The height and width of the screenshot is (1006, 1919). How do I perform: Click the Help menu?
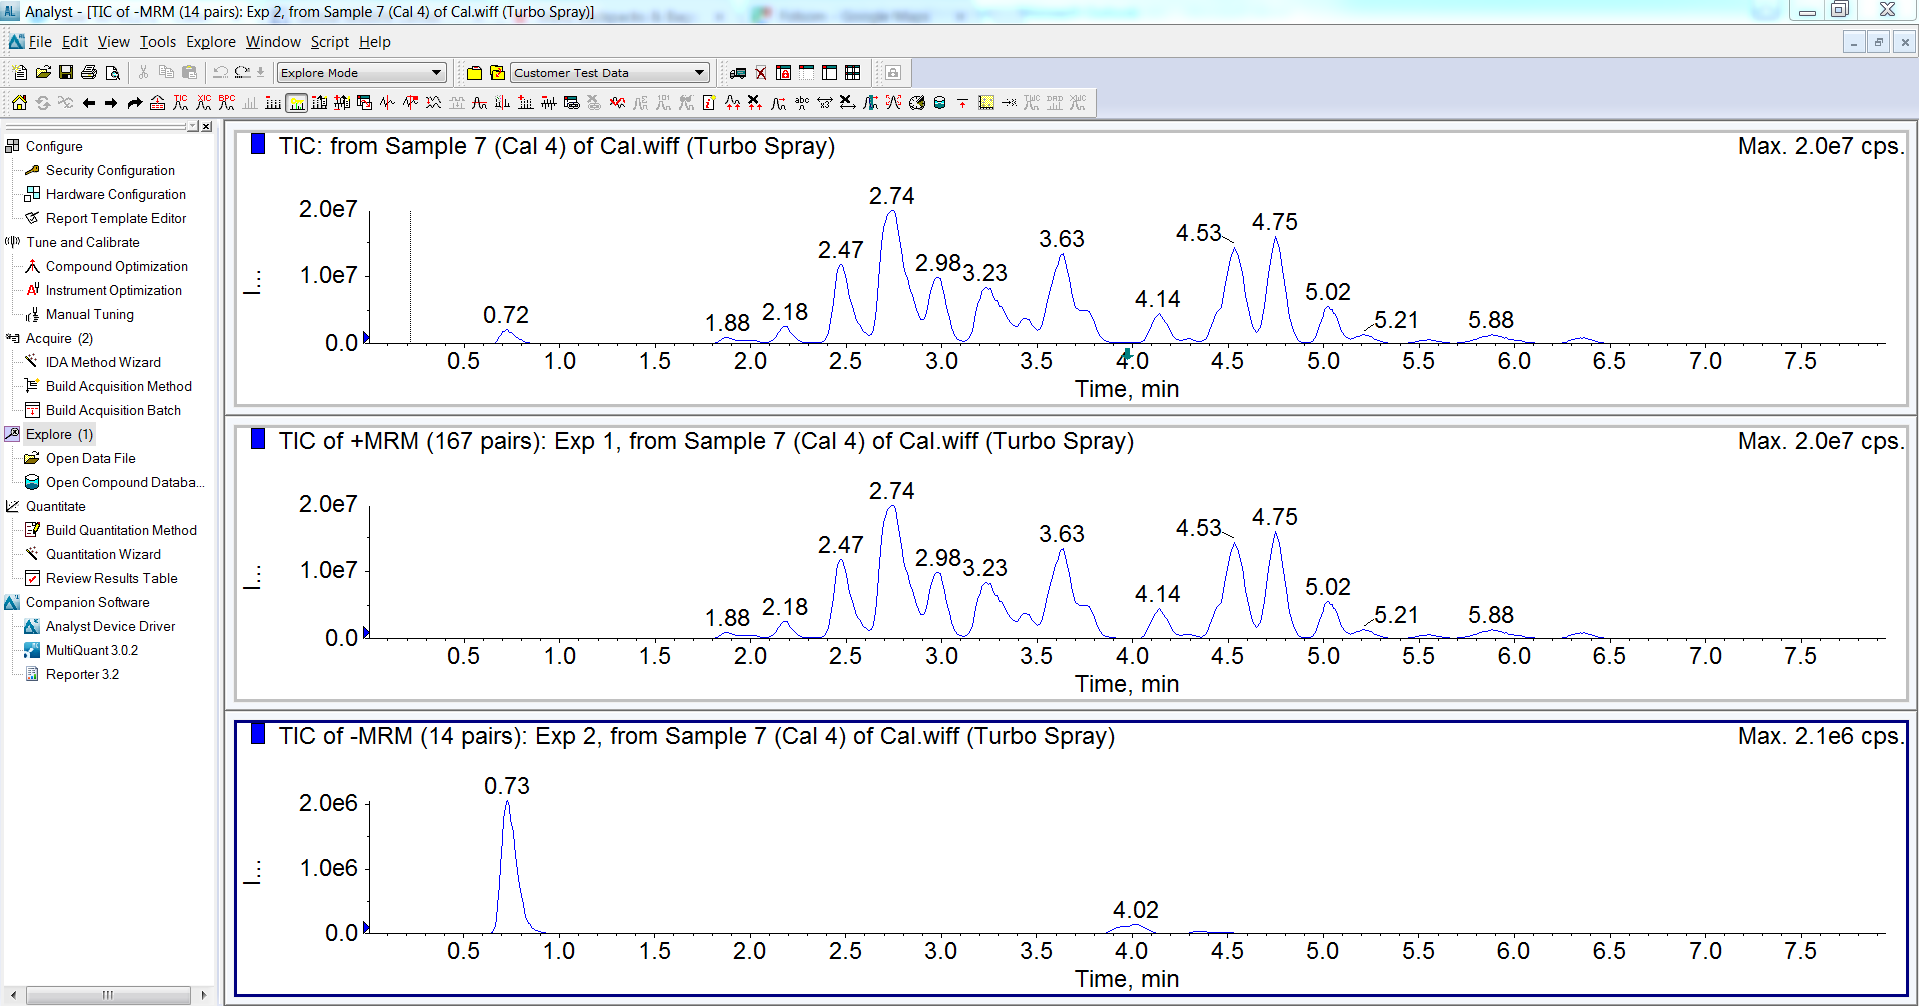pyautogui.click(x=375, y=42)
